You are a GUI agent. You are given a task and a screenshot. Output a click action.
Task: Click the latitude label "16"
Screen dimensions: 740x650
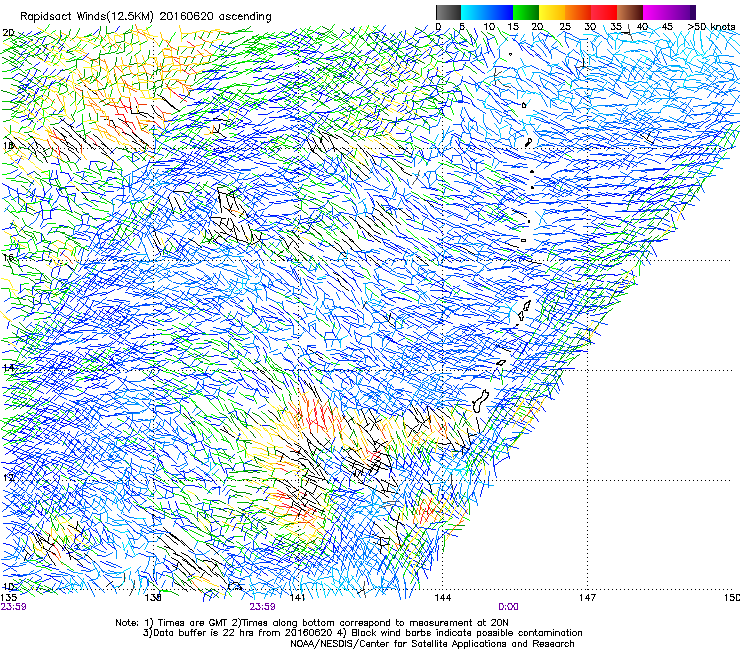pos(8,258)
